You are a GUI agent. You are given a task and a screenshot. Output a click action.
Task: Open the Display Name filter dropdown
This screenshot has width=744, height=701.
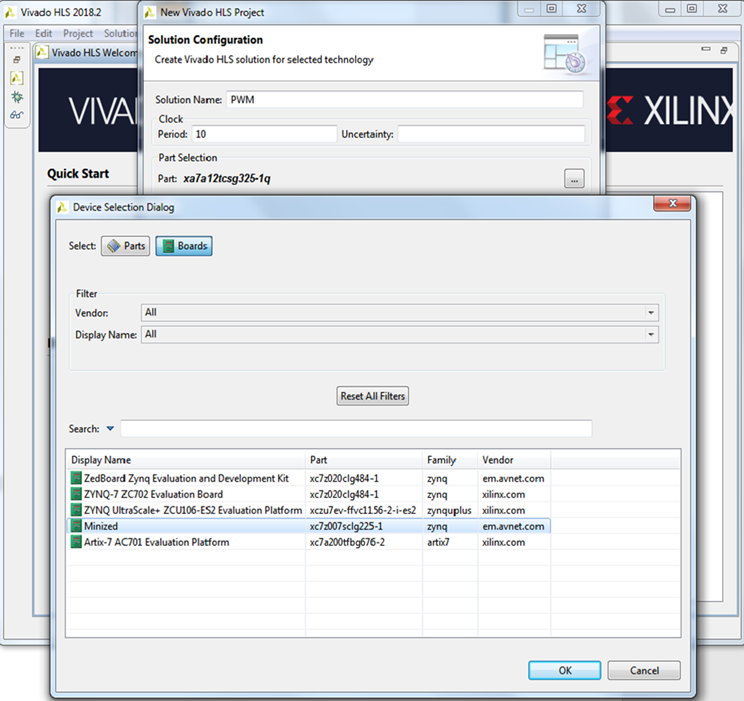tap(650, 334)
